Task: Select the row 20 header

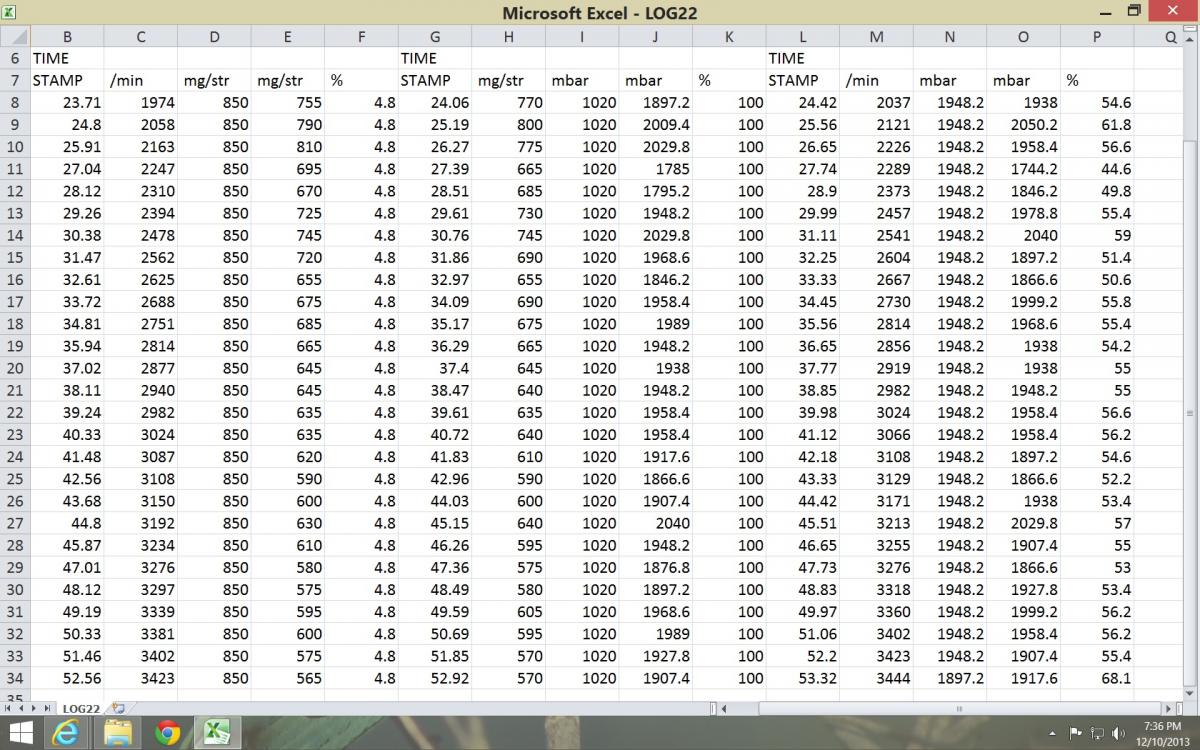Action: (15, 367)
